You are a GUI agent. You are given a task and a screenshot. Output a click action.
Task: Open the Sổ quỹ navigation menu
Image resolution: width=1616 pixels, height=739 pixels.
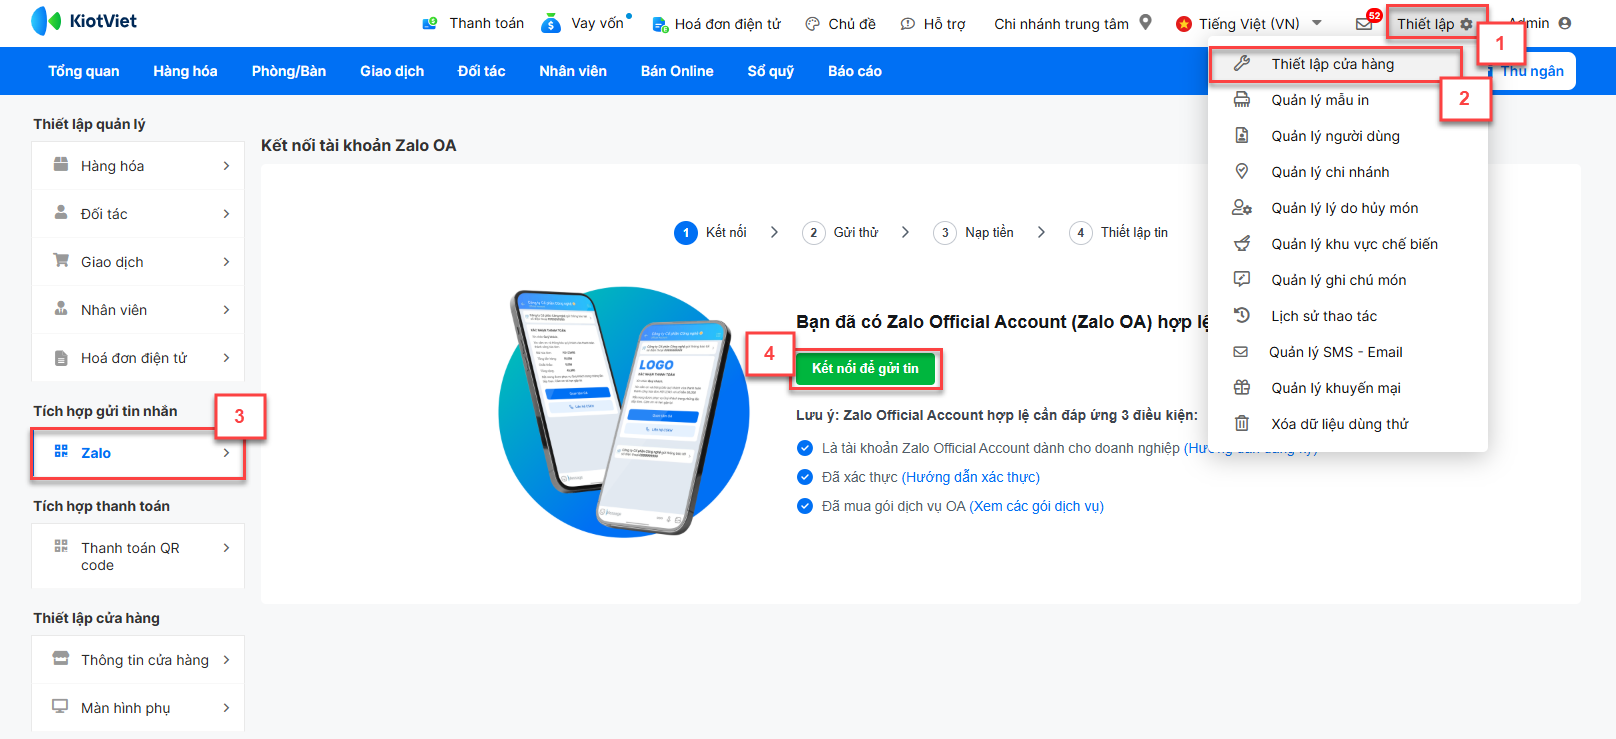tap(771, 71)
